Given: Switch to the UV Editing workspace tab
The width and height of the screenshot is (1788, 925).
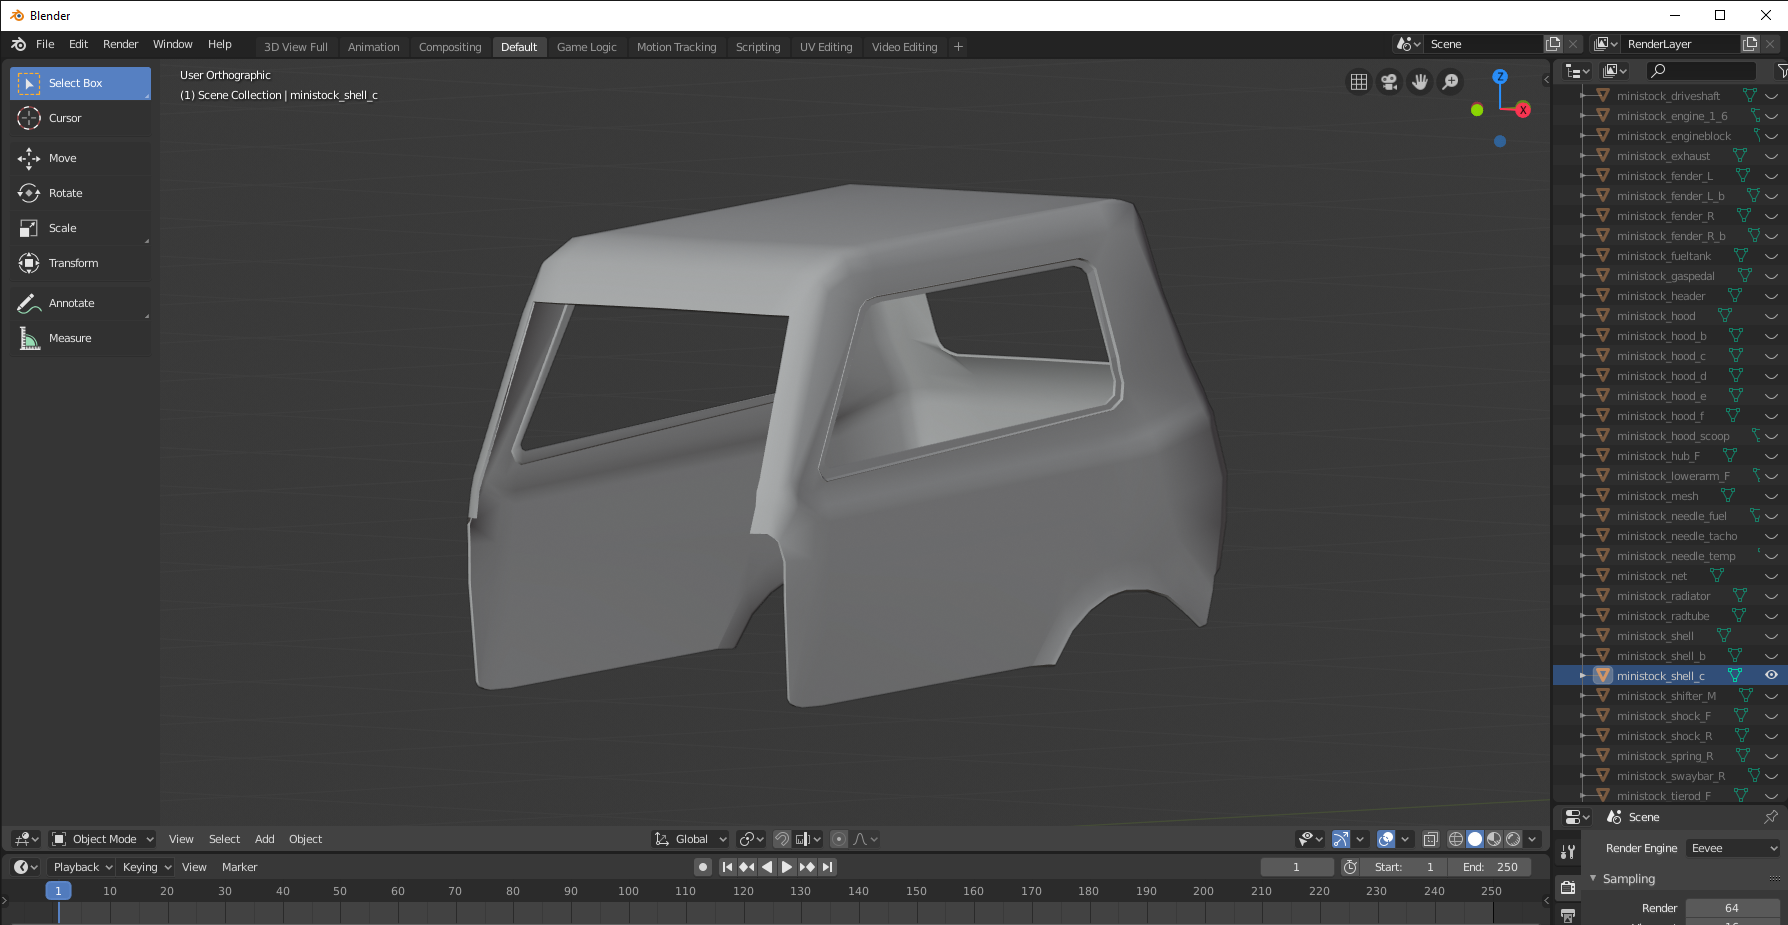Looking at the screenshot, I should (825, 47).
